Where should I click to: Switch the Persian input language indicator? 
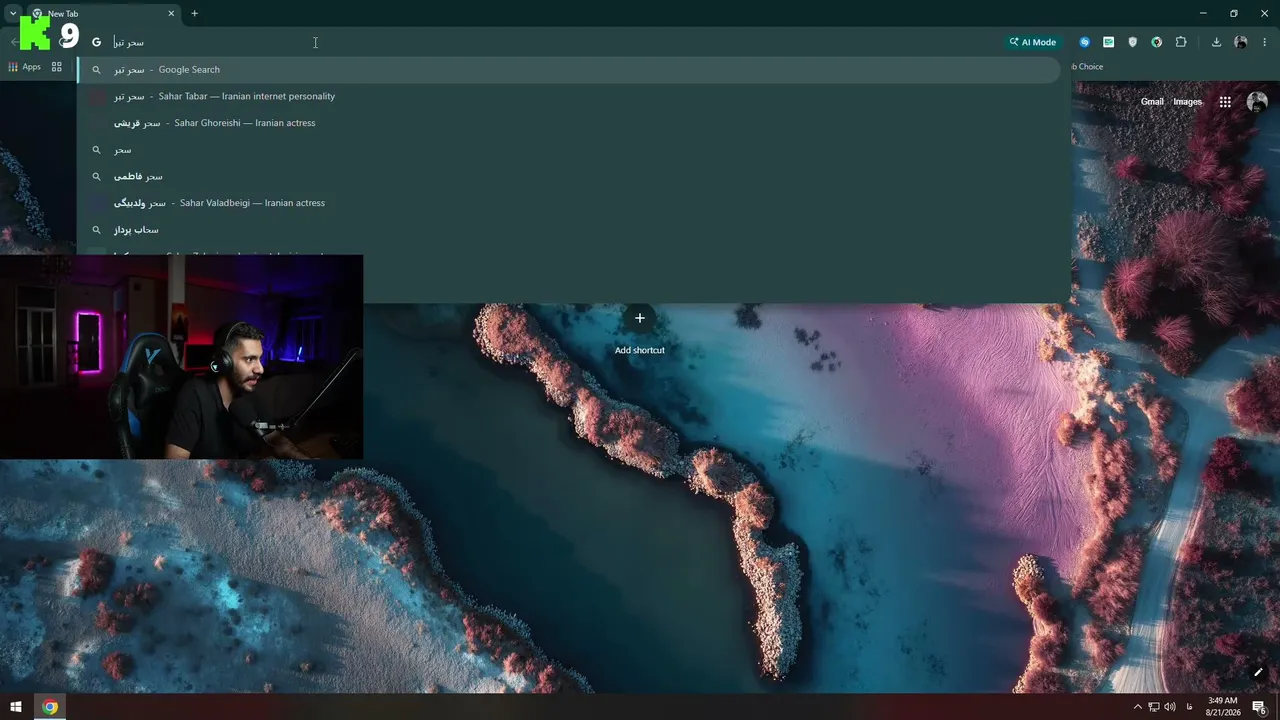[1188, 707]
